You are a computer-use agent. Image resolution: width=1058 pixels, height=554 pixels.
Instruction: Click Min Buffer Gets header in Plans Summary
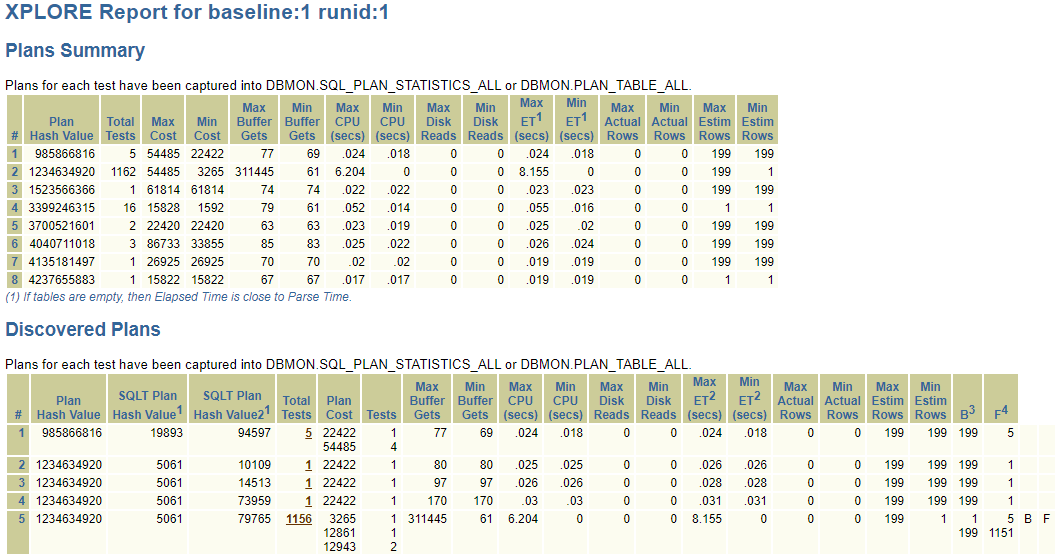302,121
